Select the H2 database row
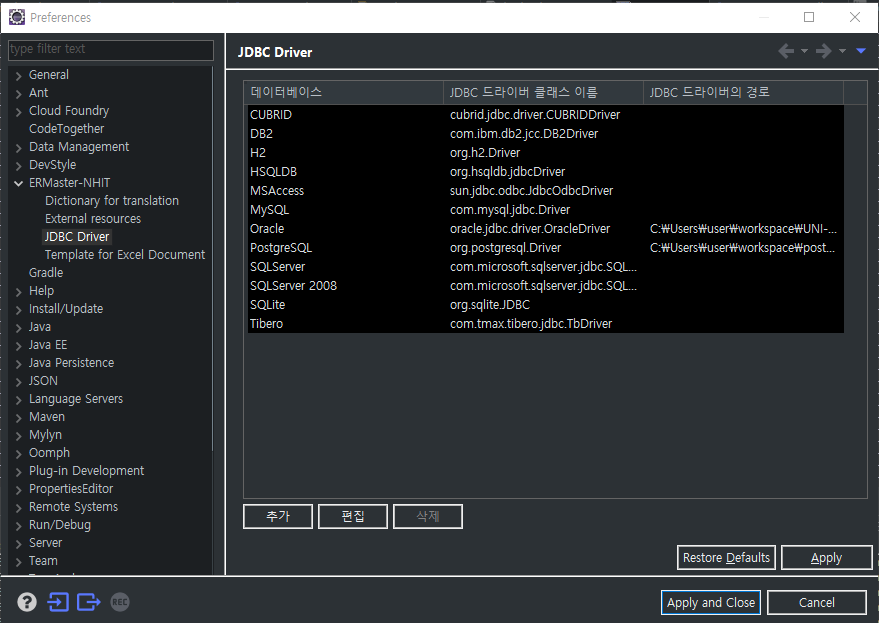The width and height of the screenshot is (879, 623). point(545,153)
